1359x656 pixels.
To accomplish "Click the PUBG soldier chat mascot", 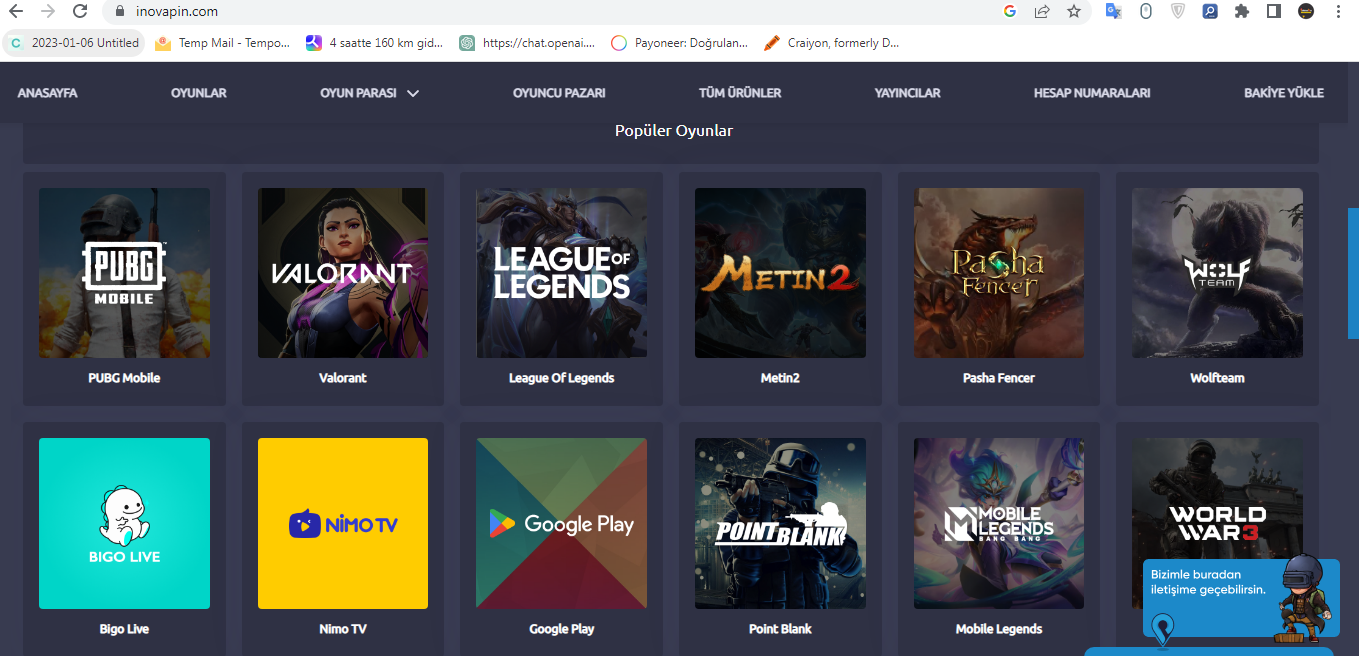I will [x=1303, y=598].
